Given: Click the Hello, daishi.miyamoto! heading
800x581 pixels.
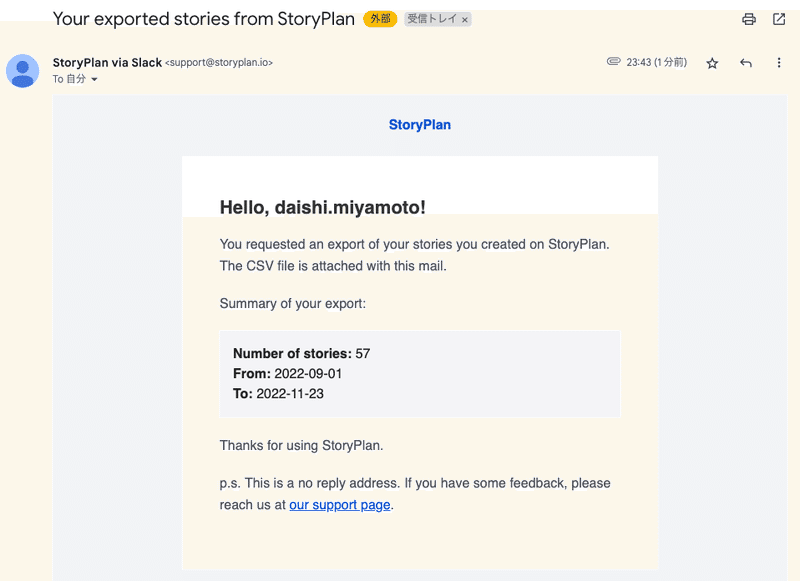Looking at the screenshot, I should (x=322, y=208).
